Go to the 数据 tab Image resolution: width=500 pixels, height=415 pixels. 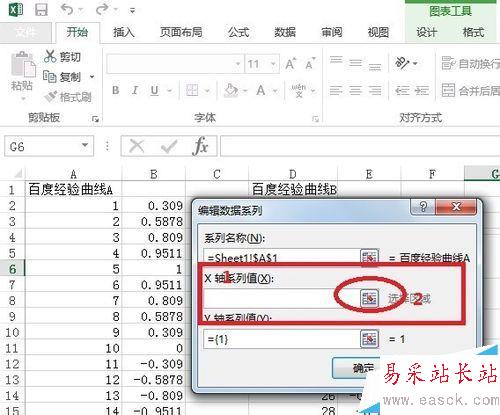click(x=285, y=32)
